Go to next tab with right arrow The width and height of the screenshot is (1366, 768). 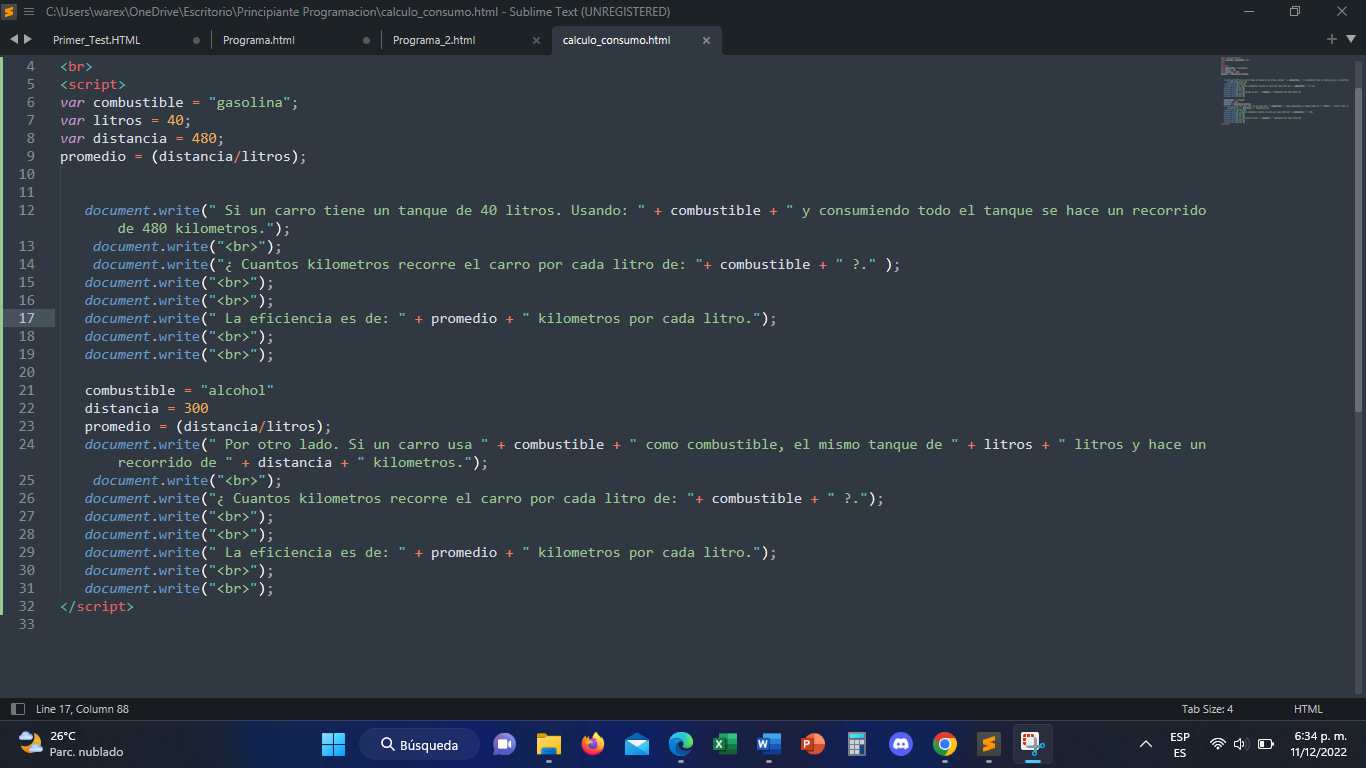27,39
